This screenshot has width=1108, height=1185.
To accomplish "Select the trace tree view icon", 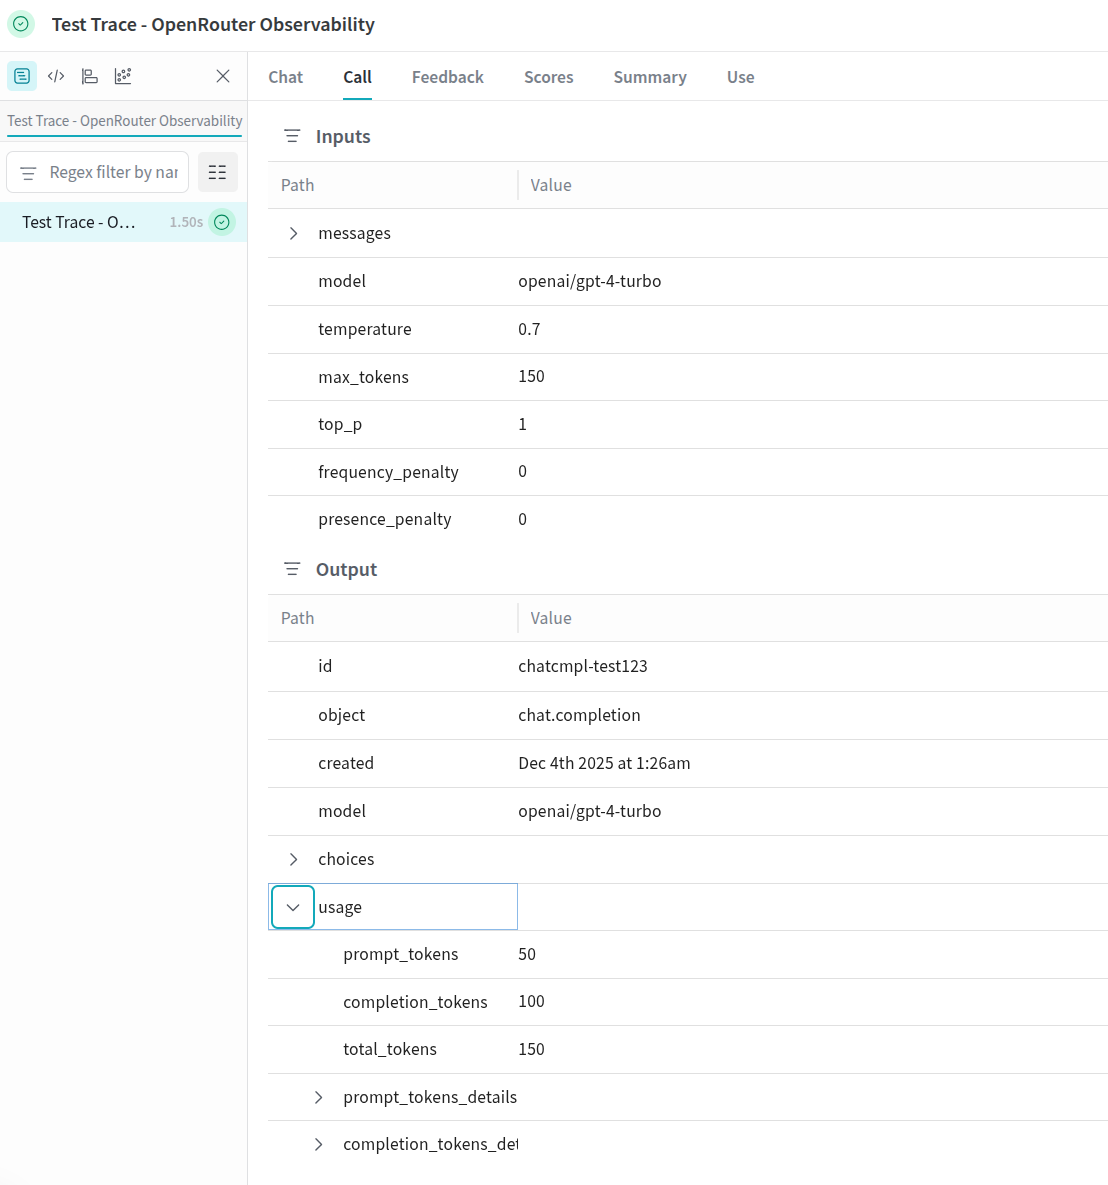I will click(22, 76).
